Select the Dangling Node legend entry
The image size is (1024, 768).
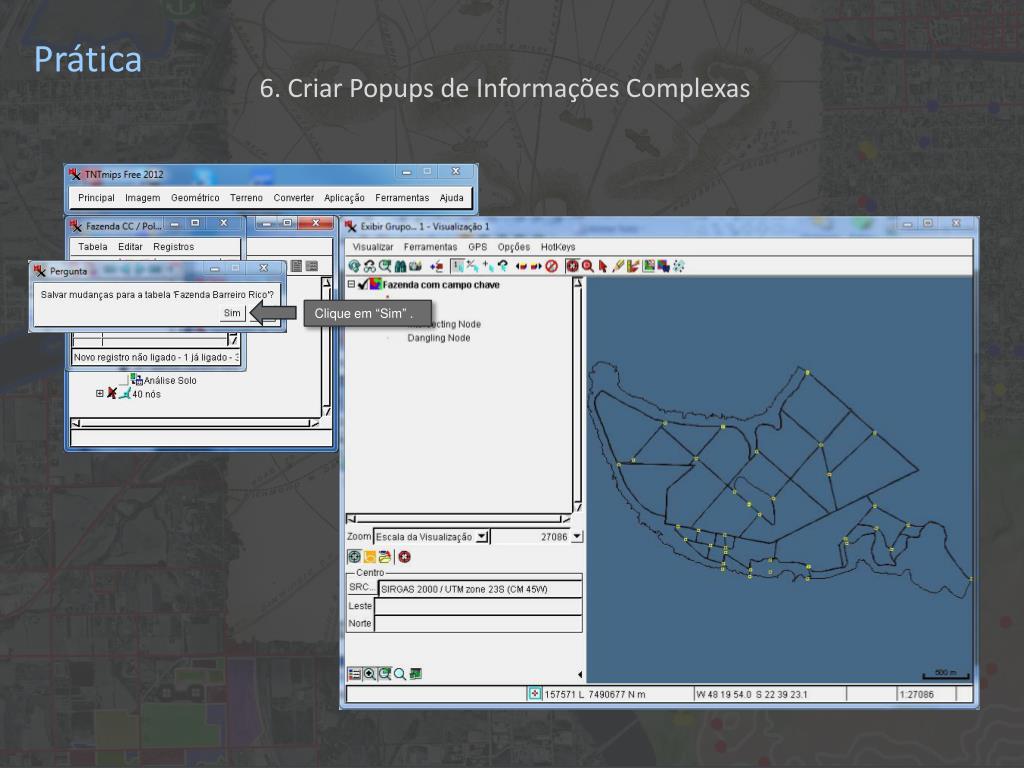click(x=439, y=338)
